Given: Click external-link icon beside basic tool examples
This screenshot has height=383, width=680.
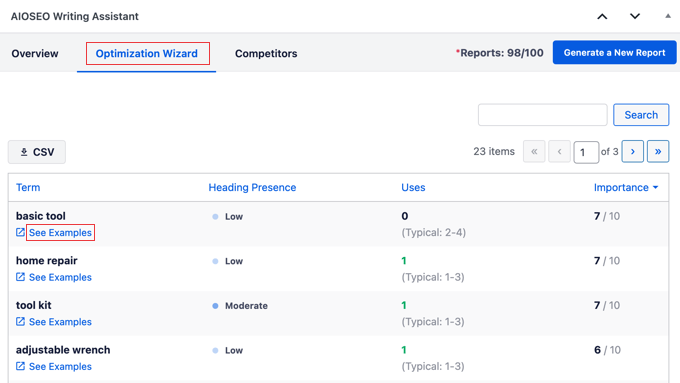Looking at the screenshot, I should (x=20, y=232).
